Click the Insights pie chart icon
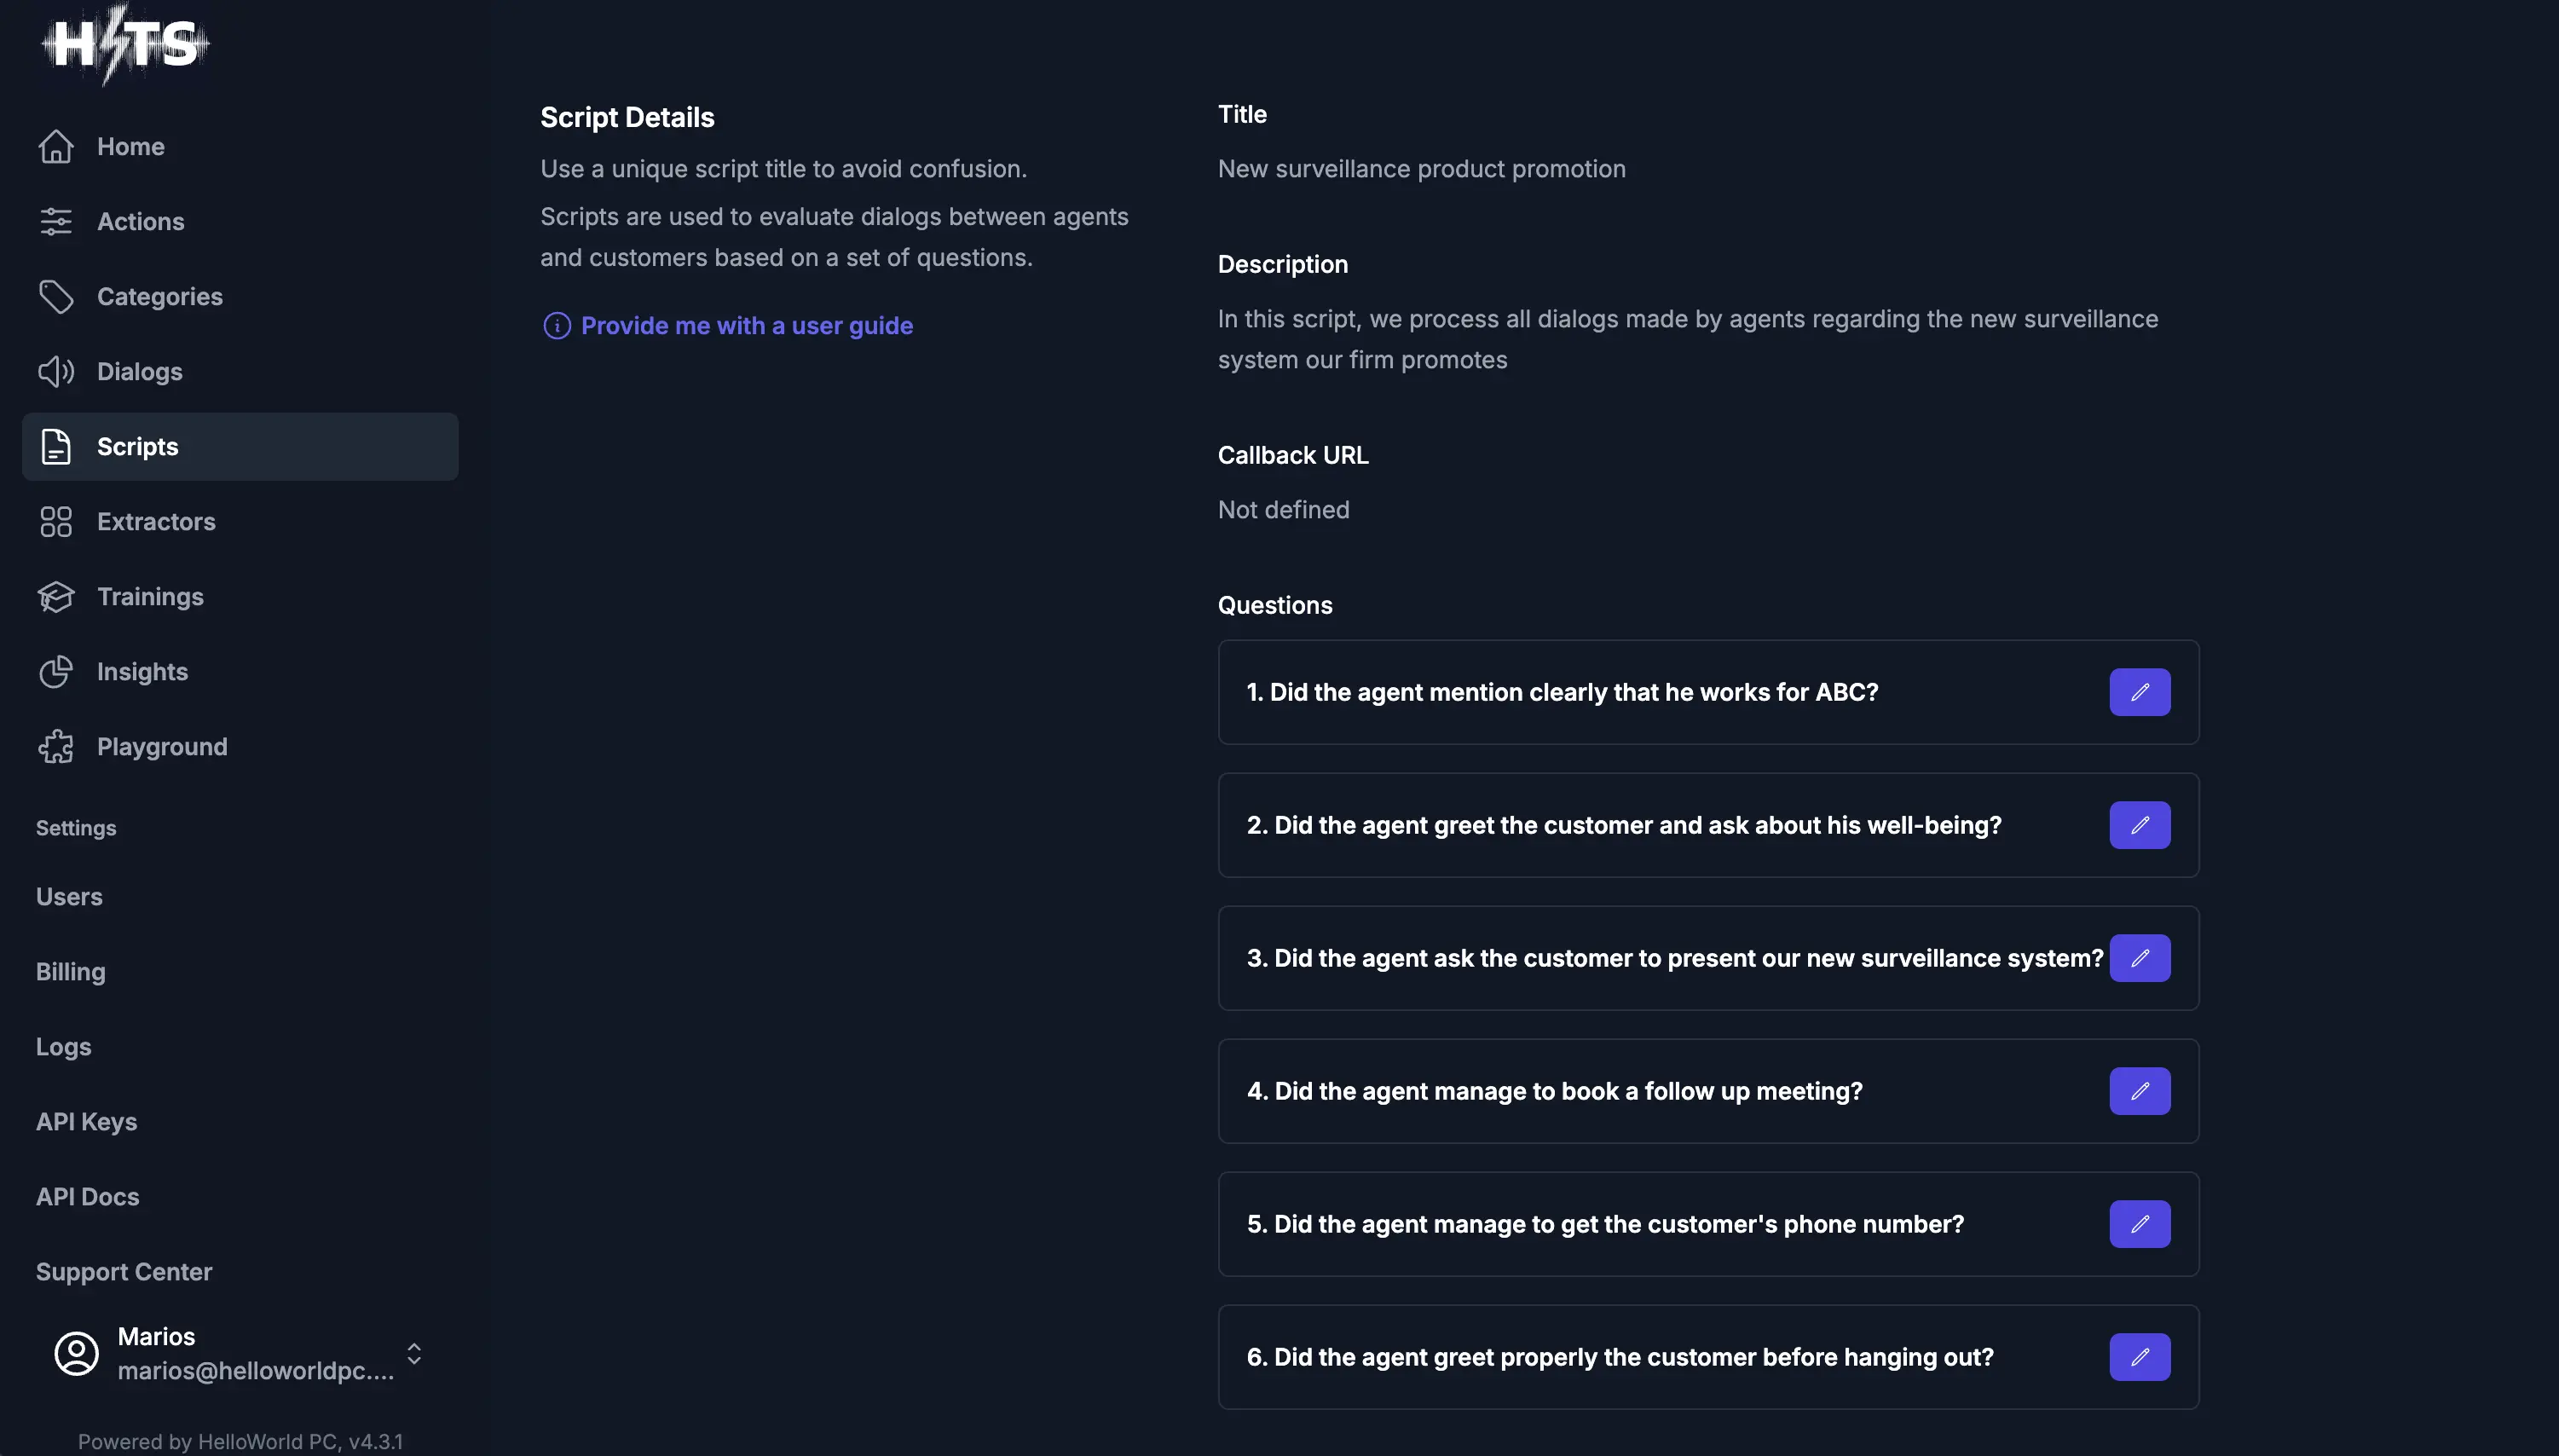 point(56,672)
